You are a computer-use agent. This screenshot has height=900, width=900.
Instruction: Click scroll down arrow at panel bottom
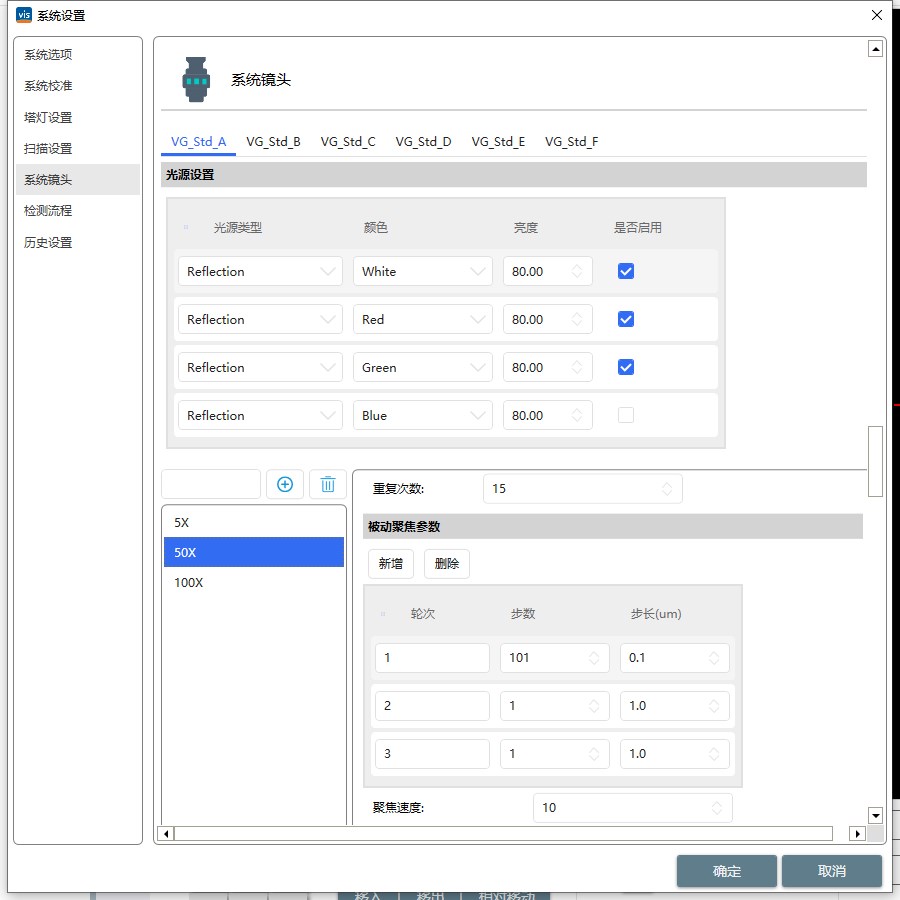875,816
